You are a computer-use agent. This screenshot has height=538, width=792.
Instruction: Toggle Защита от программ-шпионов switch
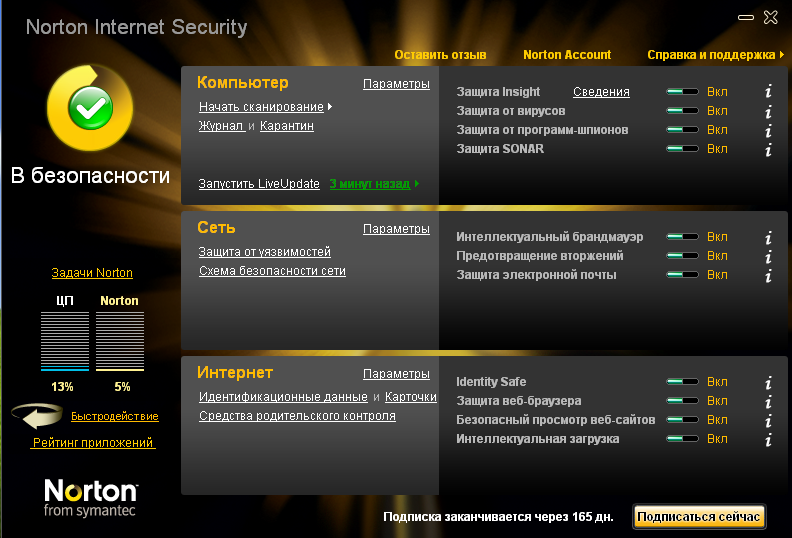pyautogui.click(x=682, y=130)
